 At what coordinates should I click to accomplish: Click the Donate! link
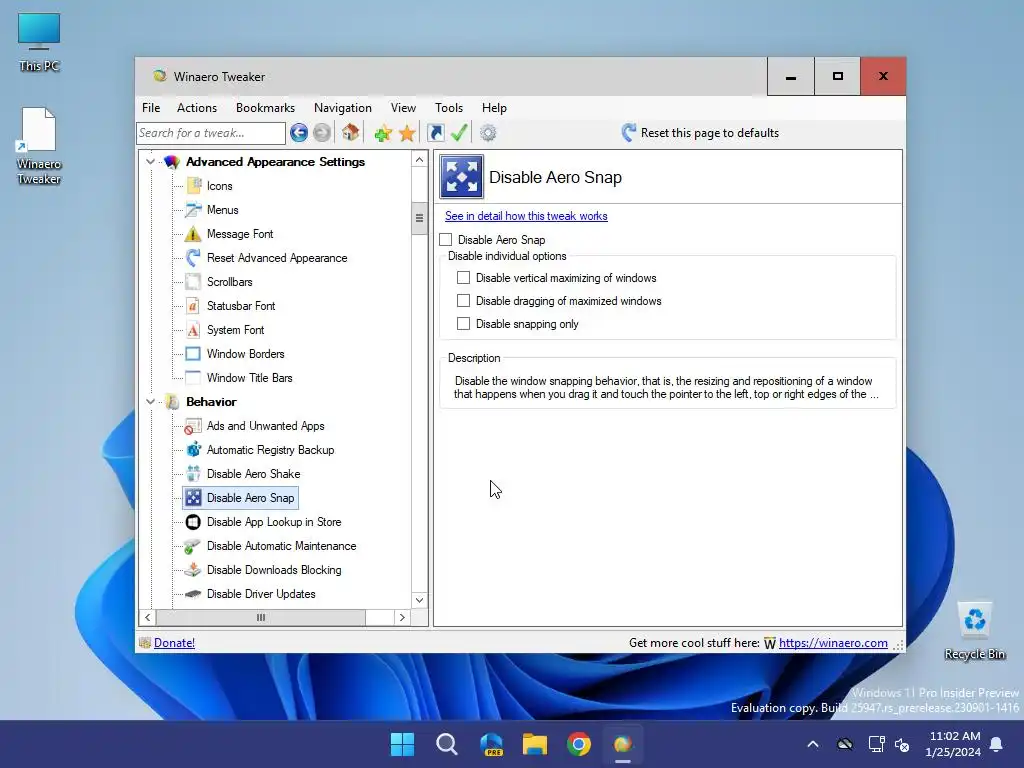click(174, 643)
